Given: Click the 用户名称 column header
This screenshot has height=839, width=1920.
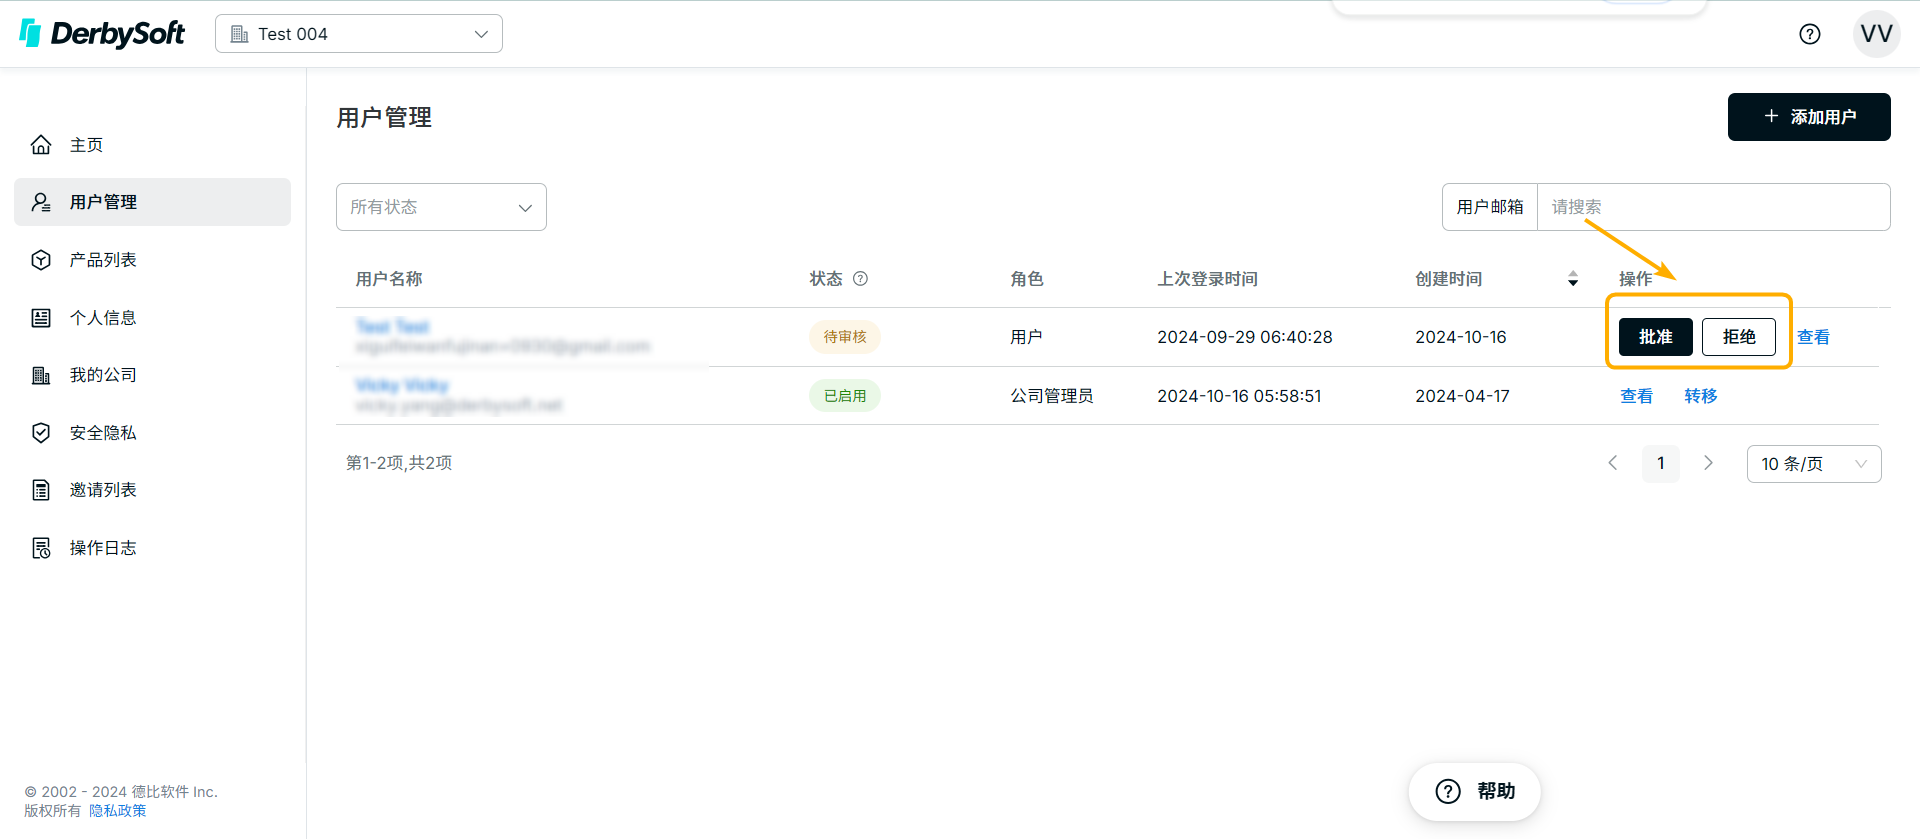Looking at the screenshot, I should (x=389, y=279).
